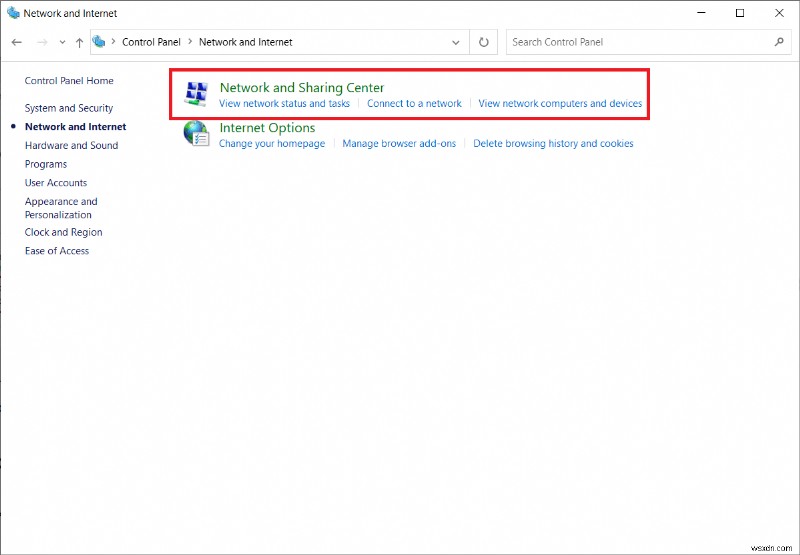
Task: Click Delete browsing history and cookies
Action: tap(554, 144)
